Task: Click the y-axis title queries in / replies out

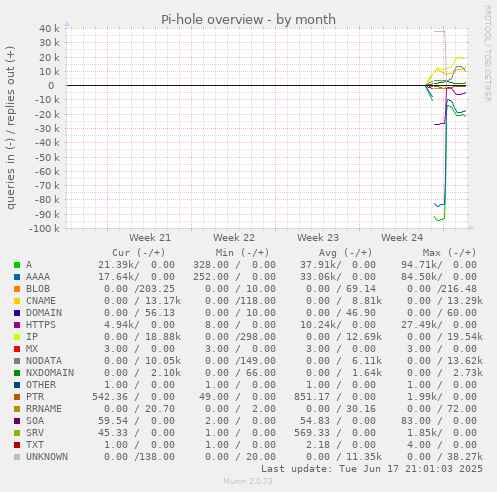Action: point(10,128)
